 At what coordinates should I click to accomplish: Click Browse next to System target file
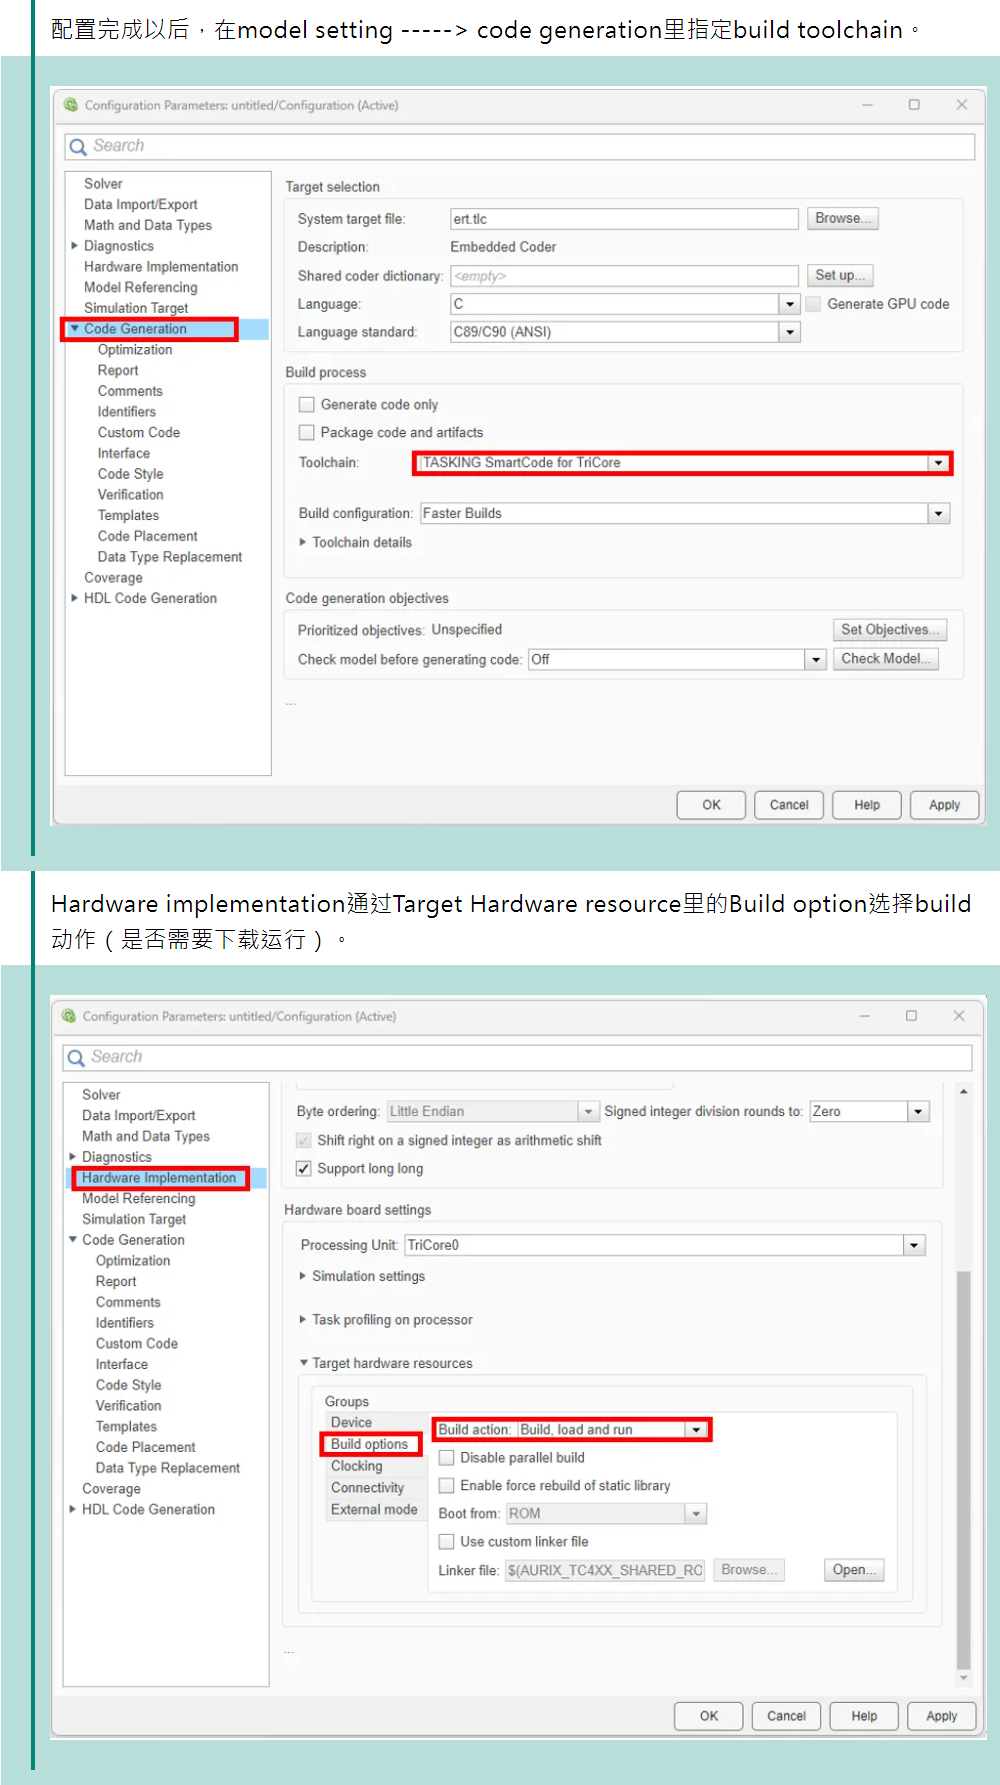842,219
